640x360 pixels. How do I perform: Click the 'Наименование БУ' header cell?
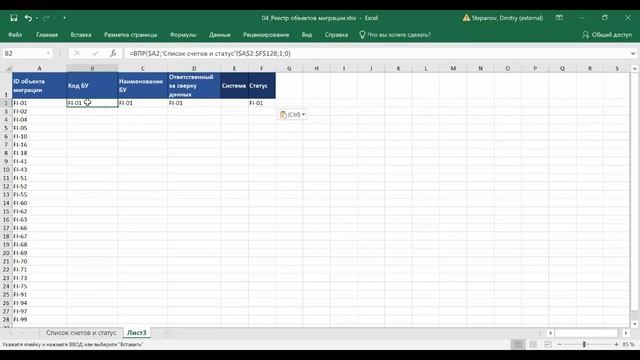coord(142,85)
